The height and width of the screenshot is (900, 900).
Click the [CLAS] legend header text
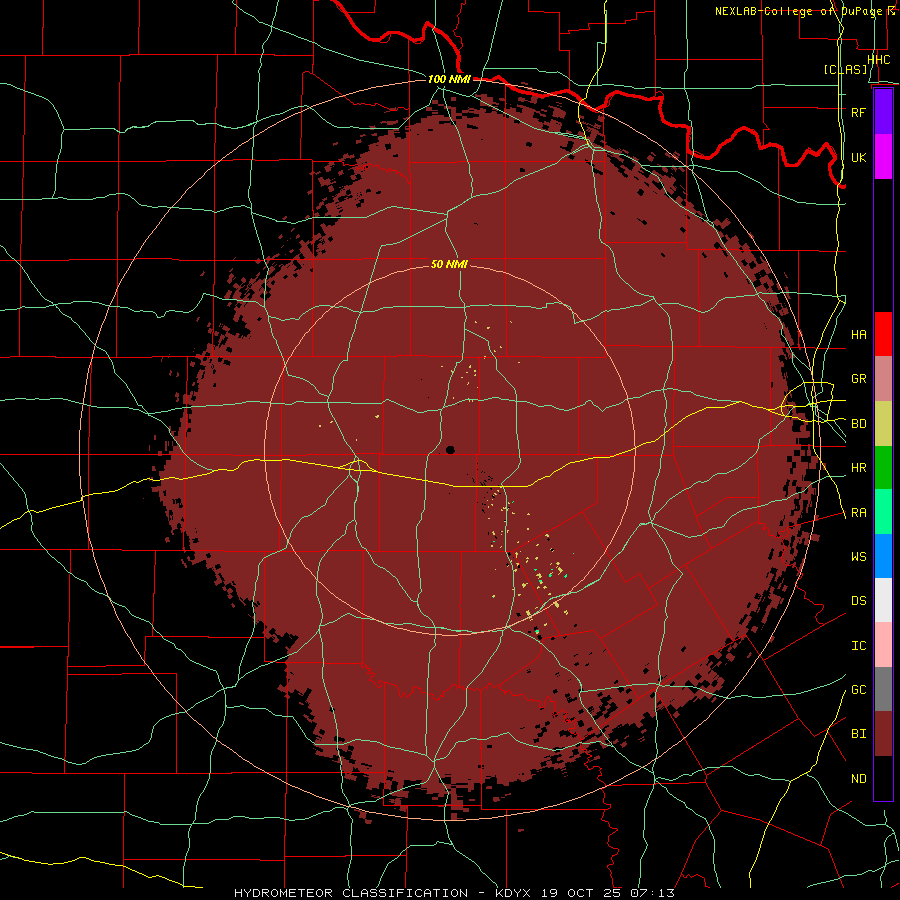pyautogui.click(x=845, y=70)
